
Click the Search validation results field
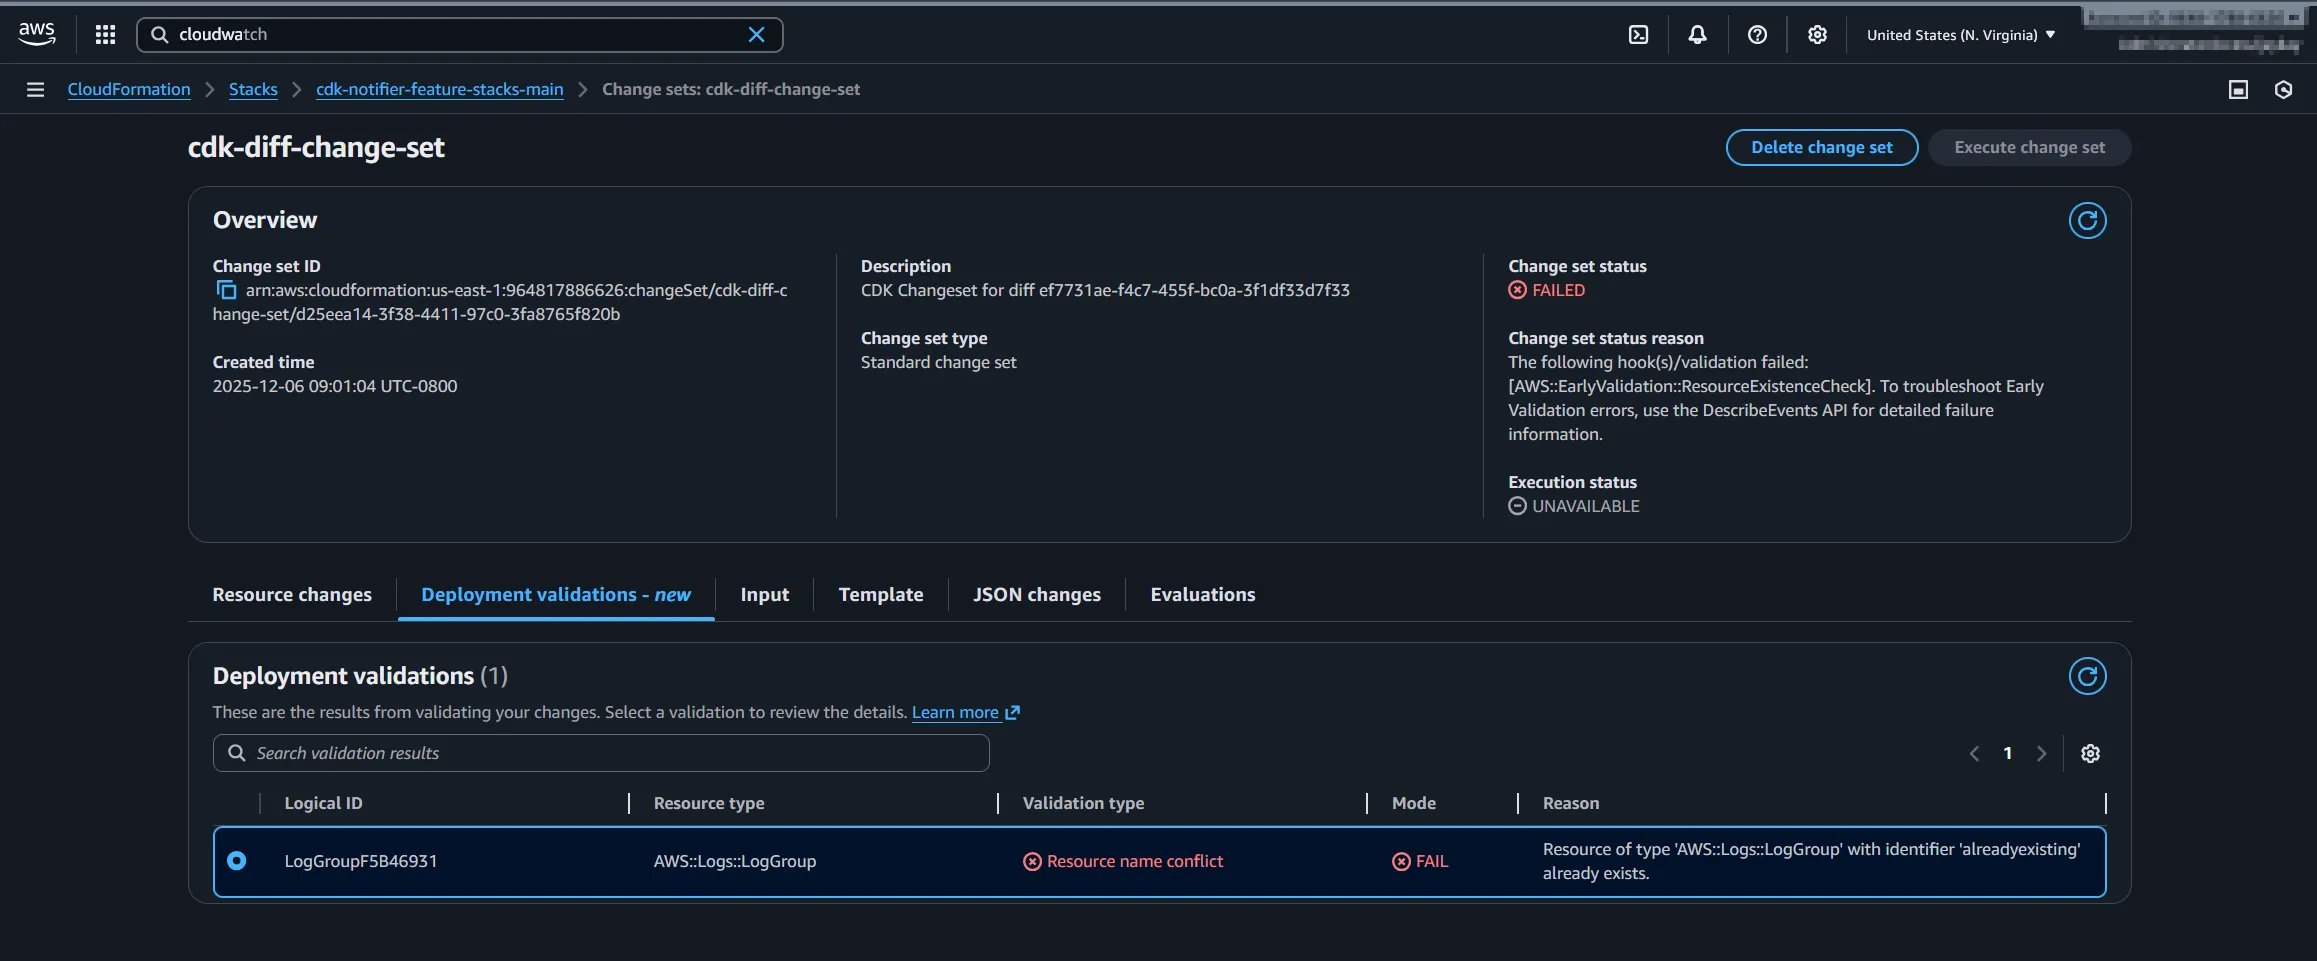[x=600, y=752]
